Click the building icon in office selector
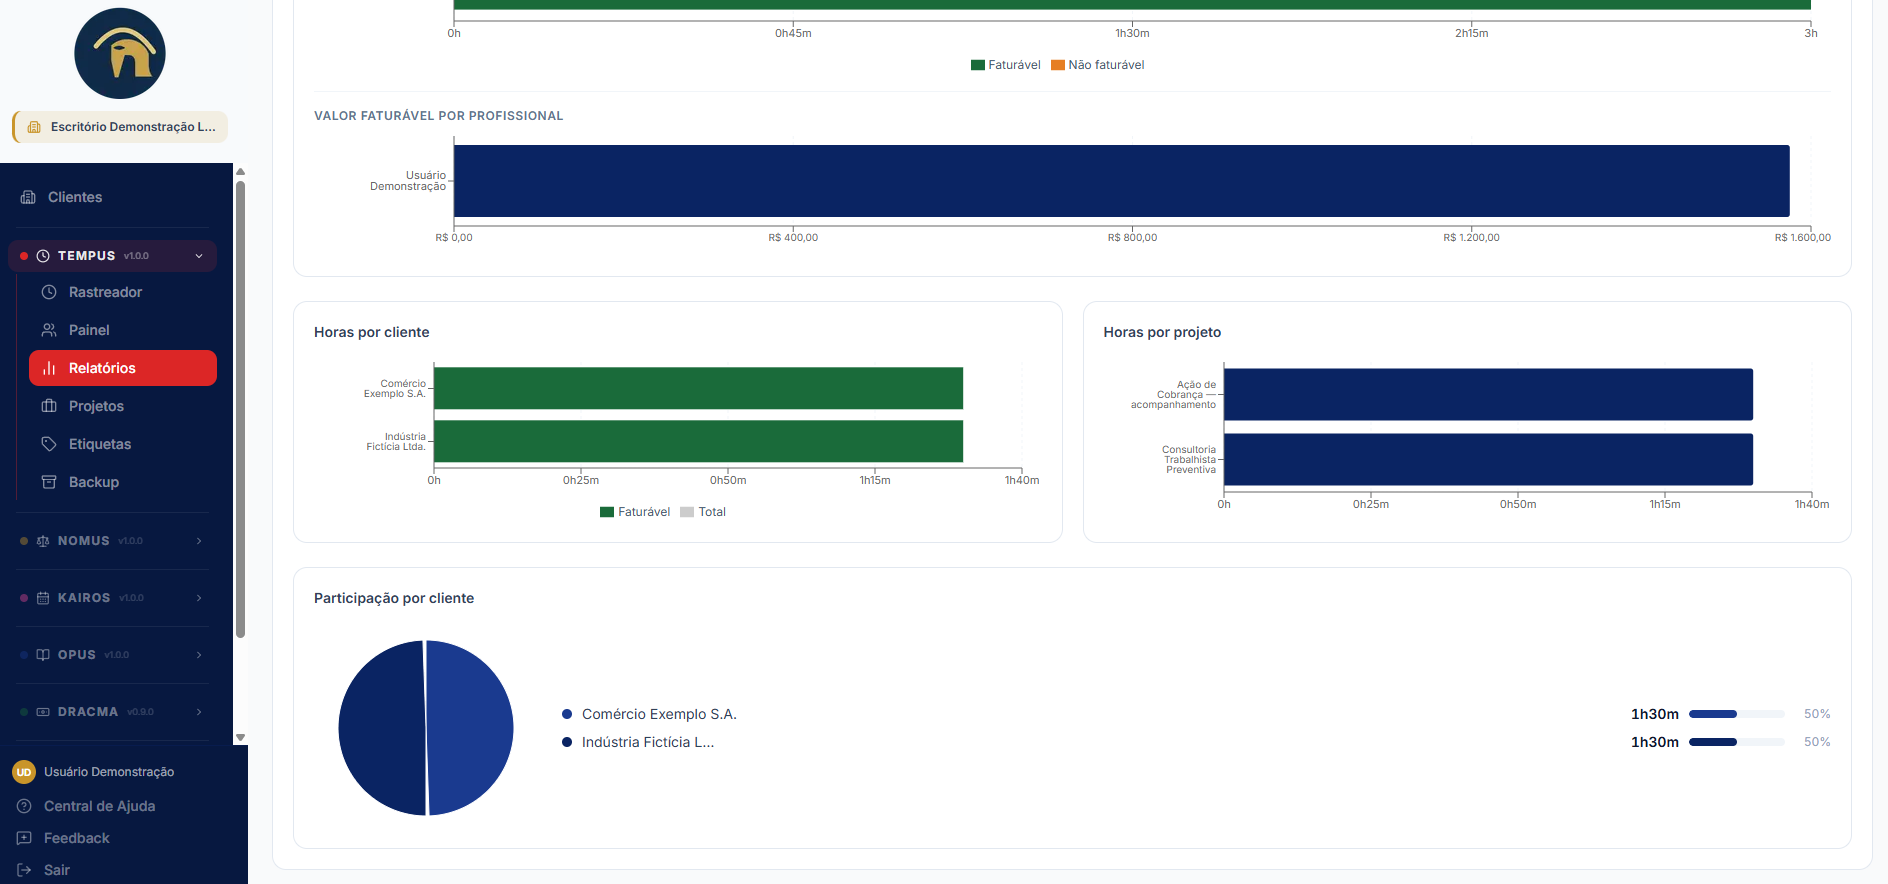The width and height of the screenshot is (1888, 884). (x=34, y=127)
